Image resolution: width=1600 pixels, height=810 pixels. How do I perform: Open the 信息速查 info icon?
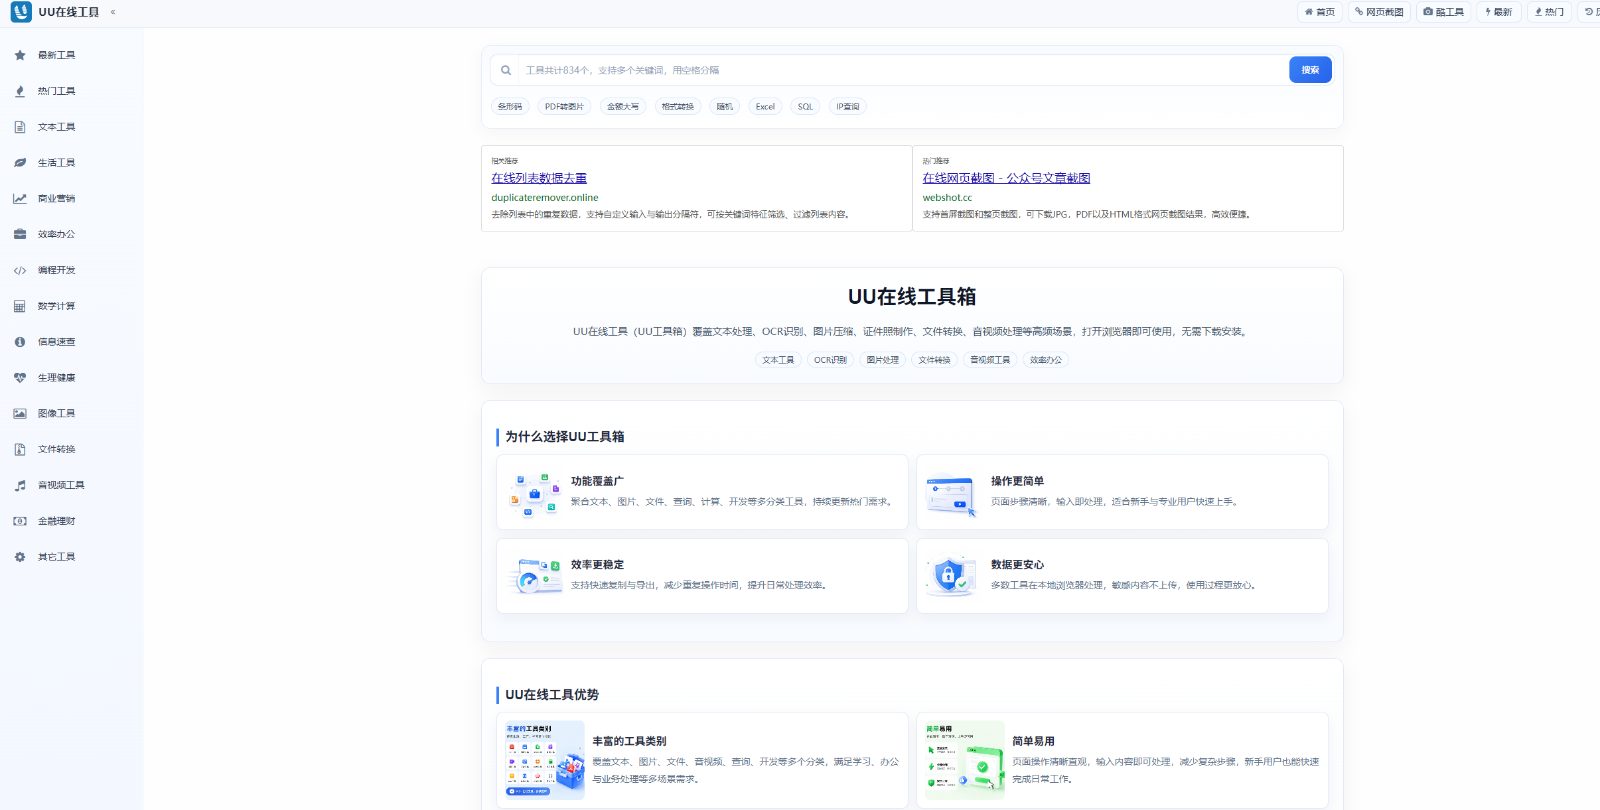pyautogui.click(x=20, y=342)
